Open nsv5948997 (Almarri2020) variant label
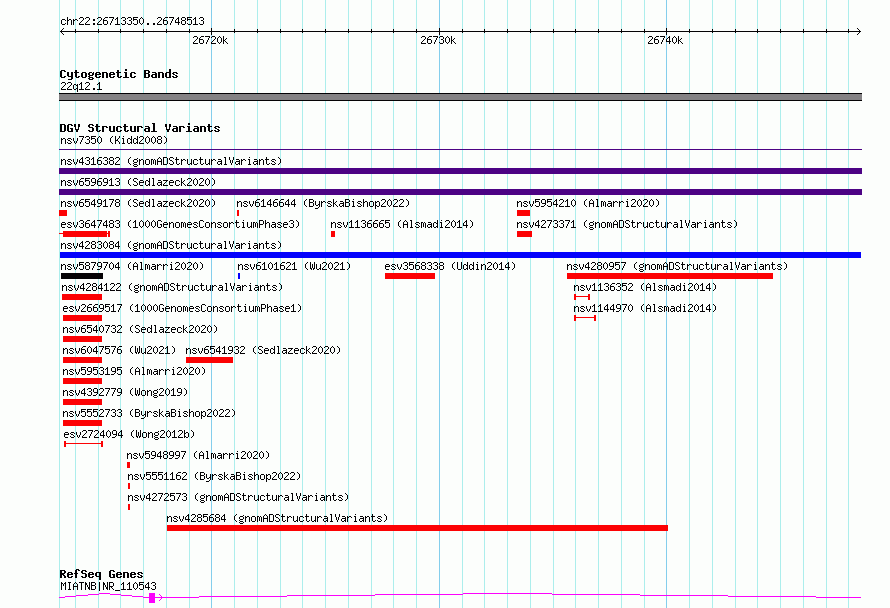The height and width of the screenshot is (608, 890). [198, 455]
